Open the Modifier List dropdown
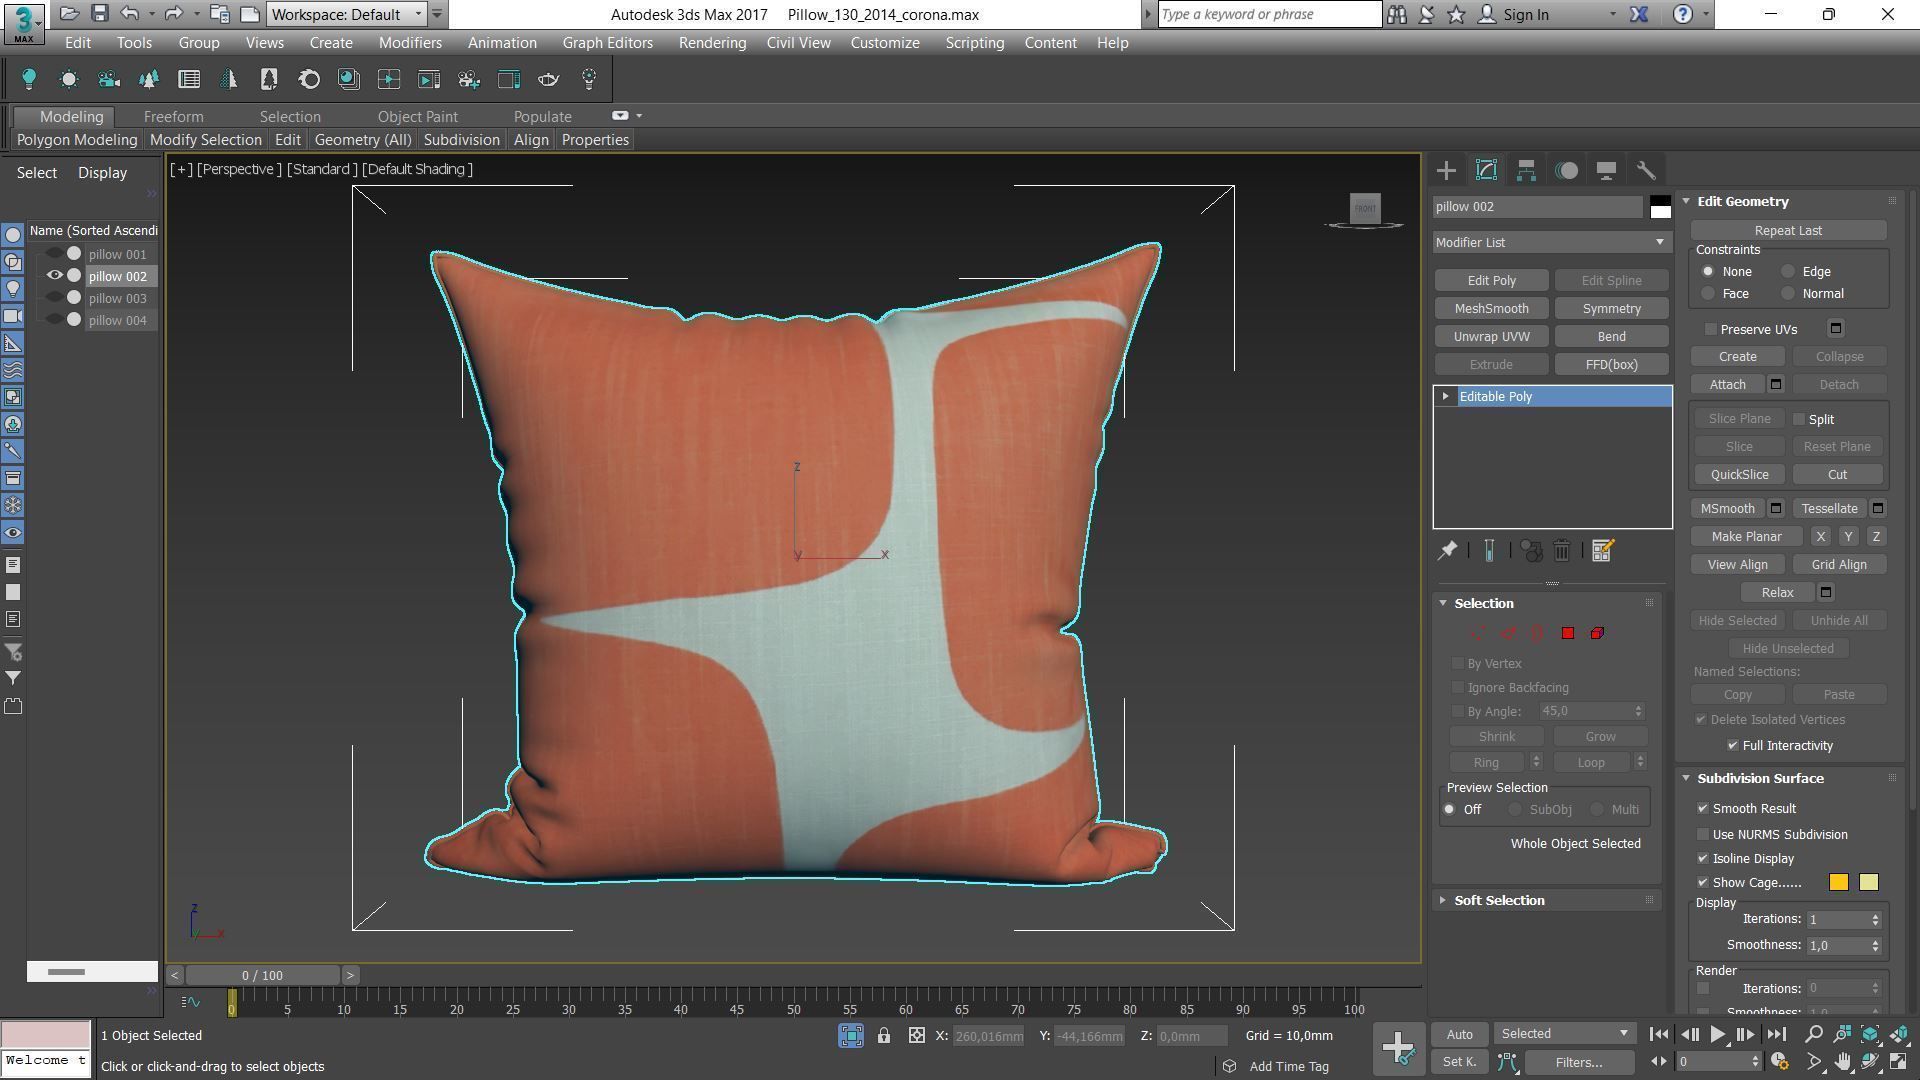Viewport: 1920px width, 1080px height. (1551, 242)
